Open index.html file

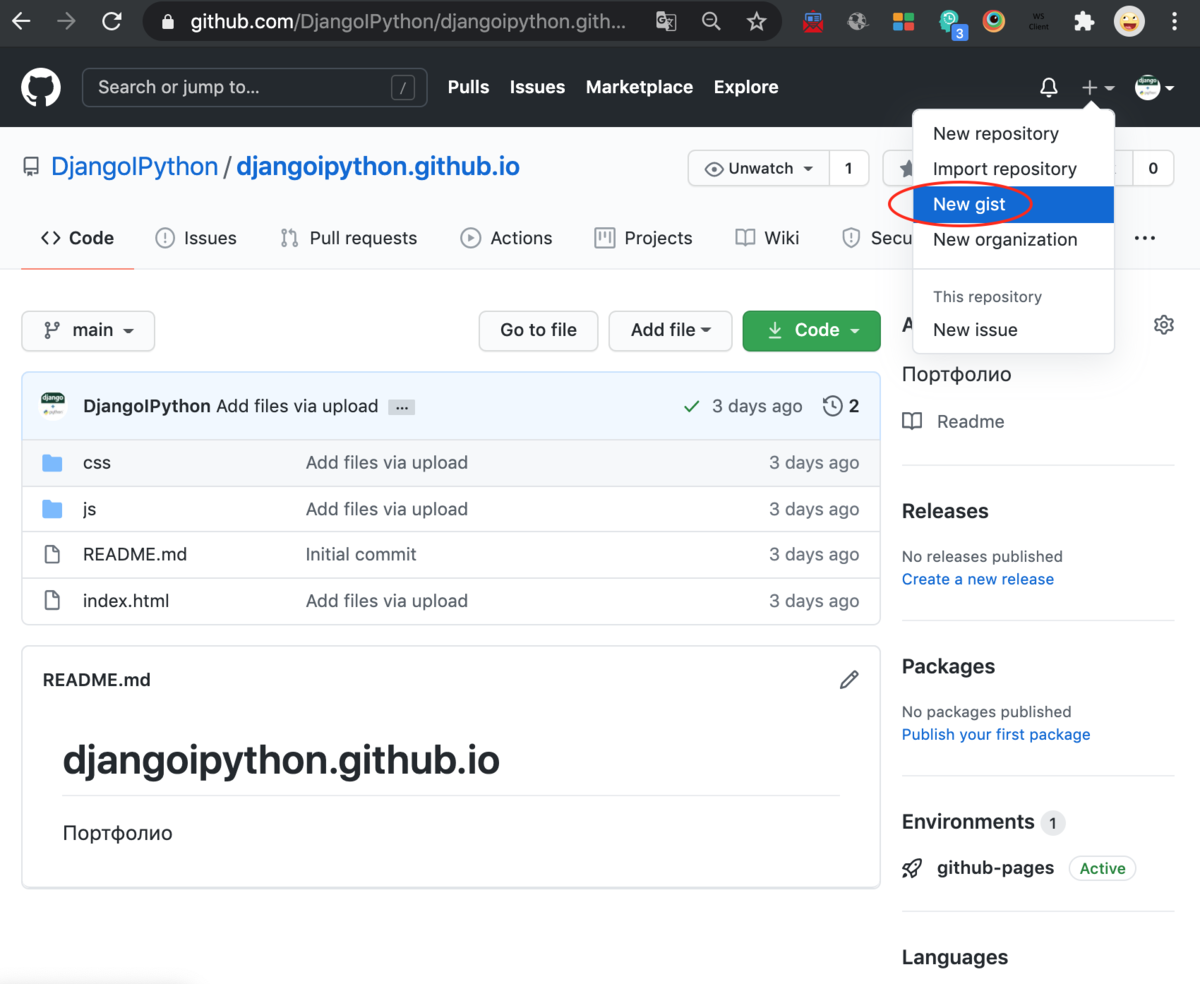tap(126, 601)
